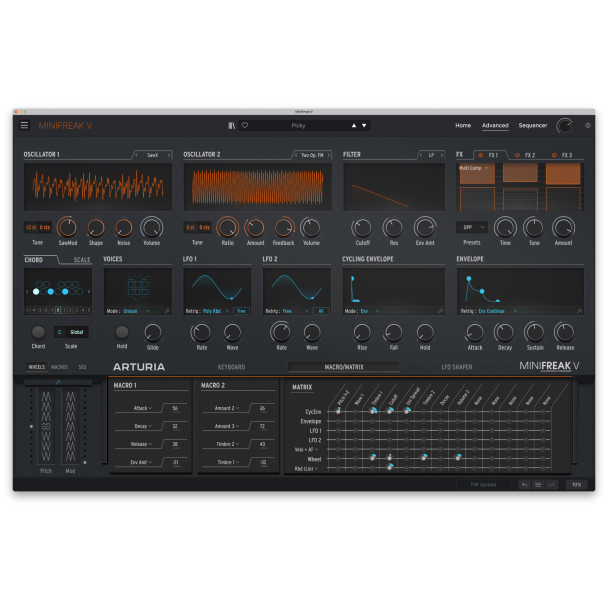Click the Filter Cutoff knob
Screen dimensions: 608x608
[361, 228]
